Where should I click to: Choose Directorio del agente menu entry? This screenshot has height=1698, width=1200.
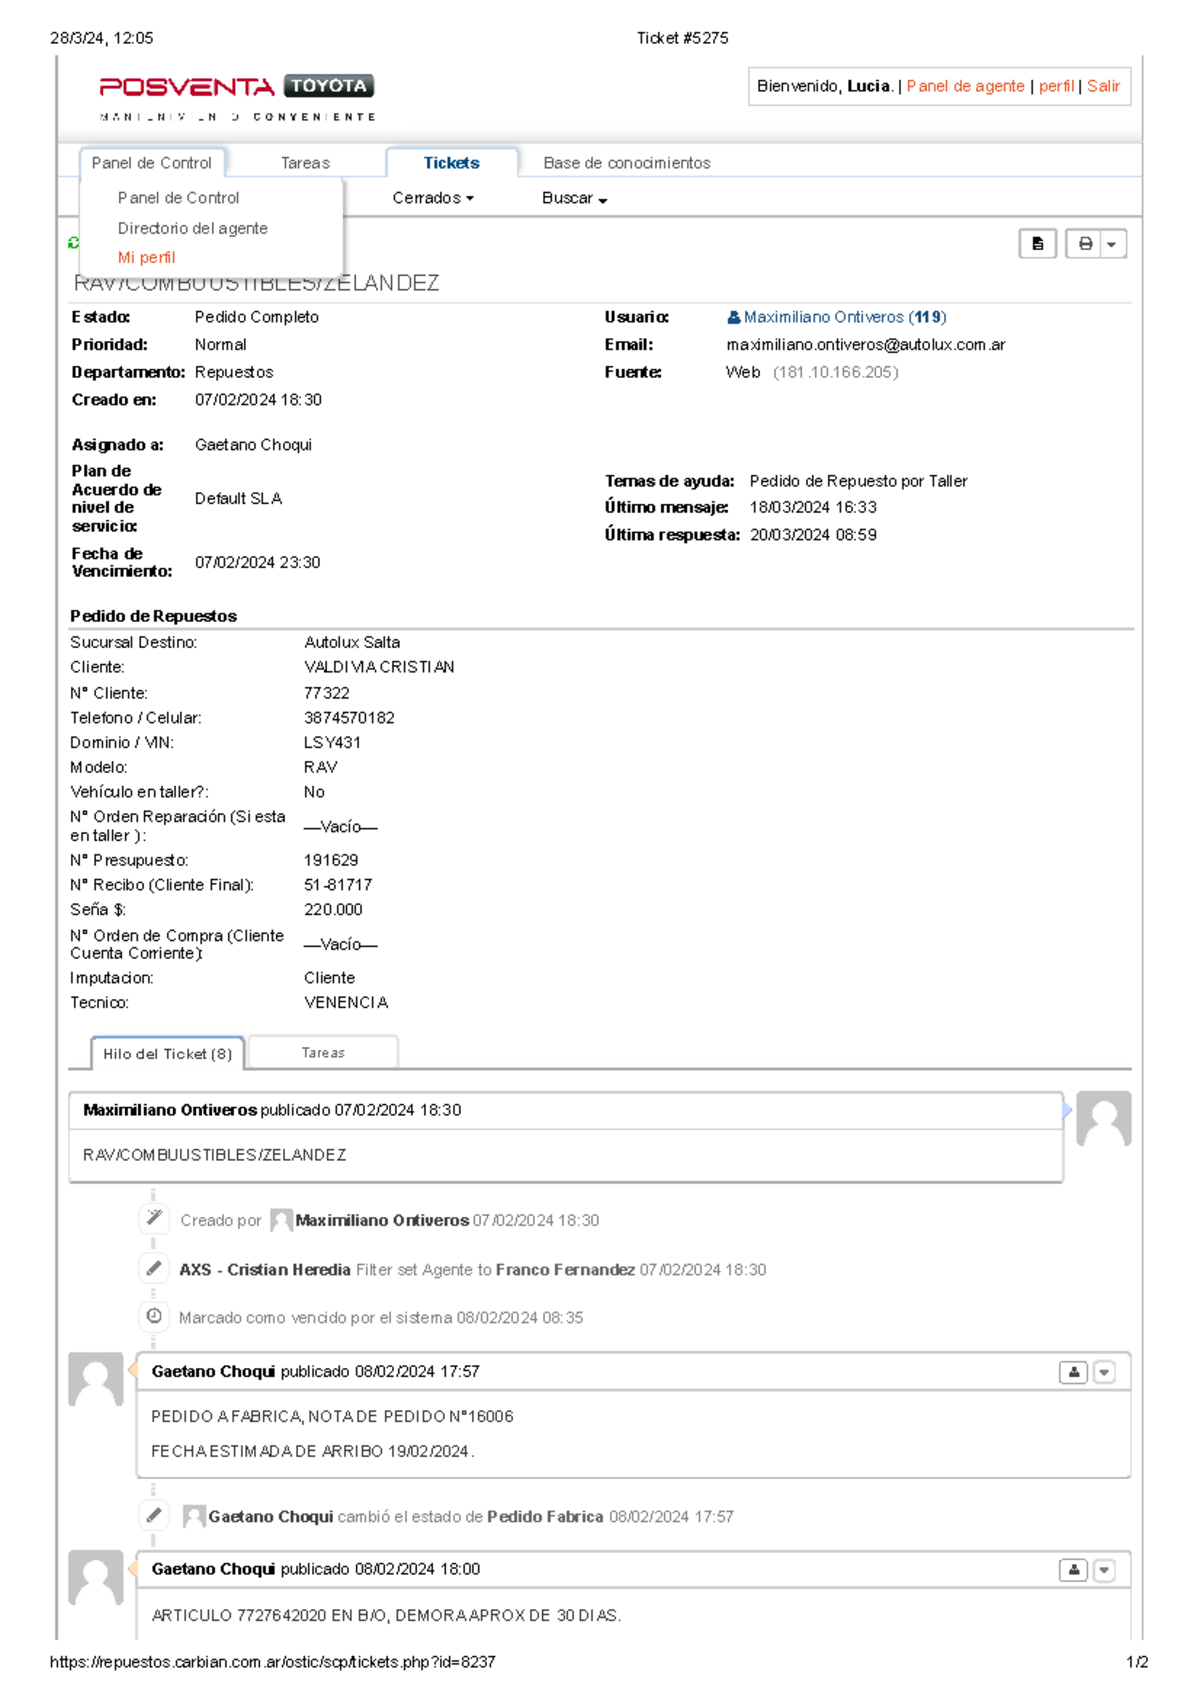pos(192,228)
